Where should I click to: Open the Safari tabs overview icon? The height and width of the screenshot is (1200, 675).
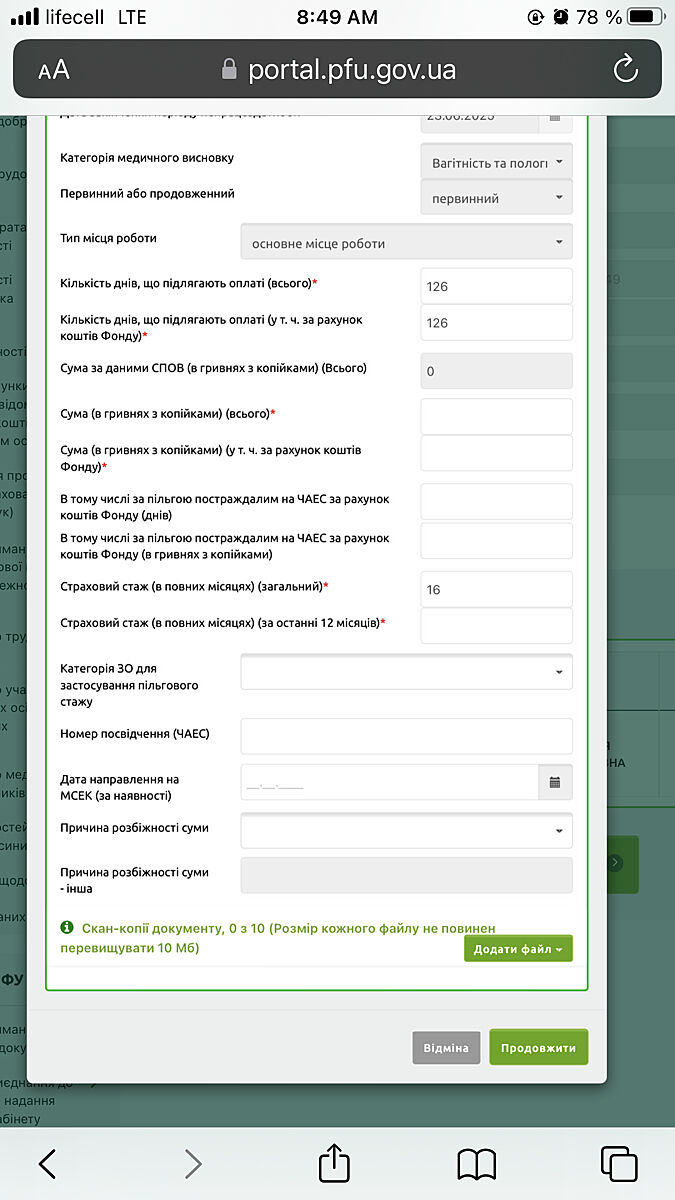pos(619,1163)
